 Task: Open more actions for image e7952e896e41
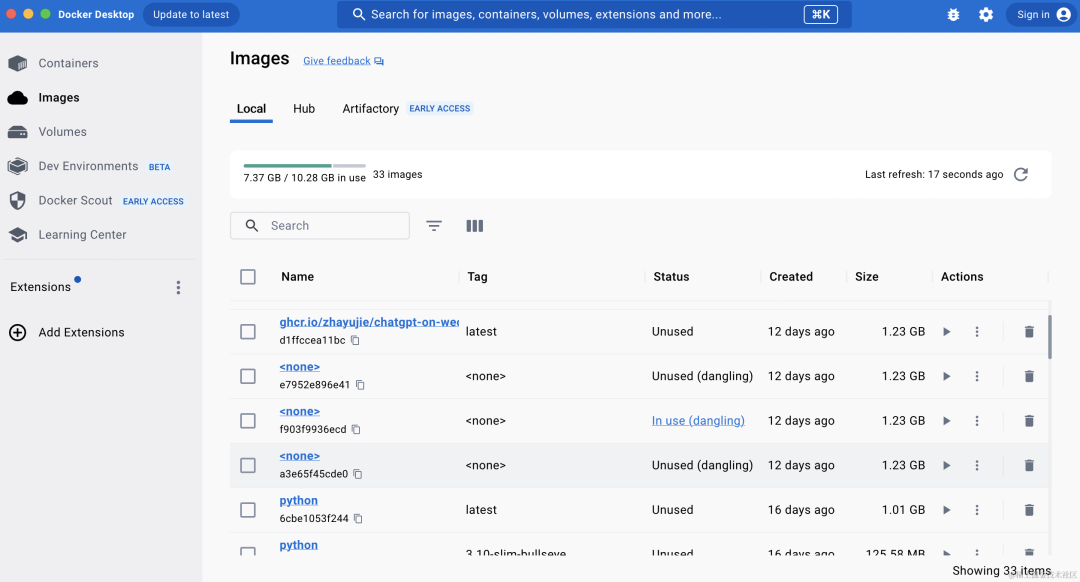(x=977, y=377)
